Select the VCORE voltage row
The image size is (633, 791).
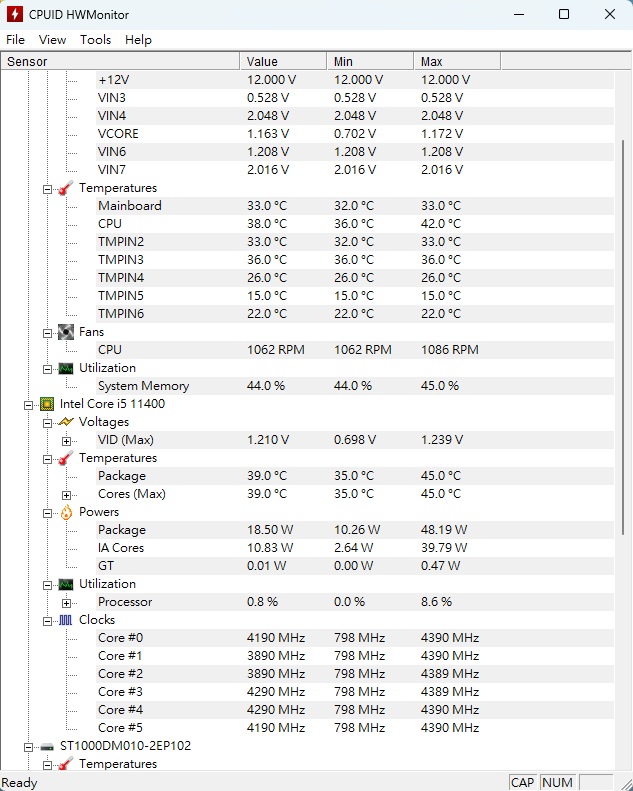click(355, 134)
